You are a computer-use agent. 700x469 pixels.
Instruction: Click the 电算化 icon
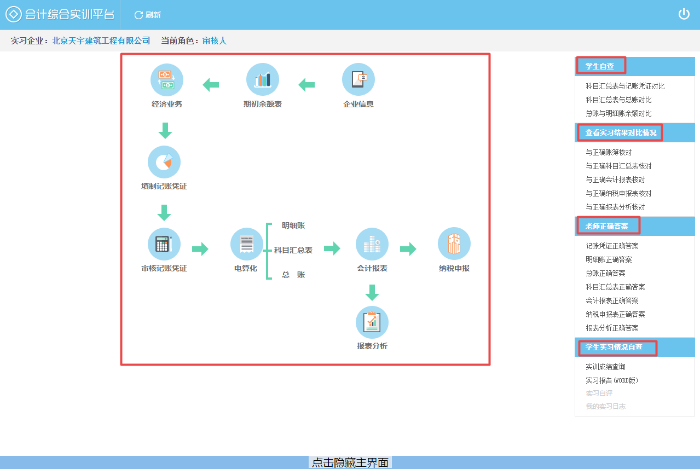coord(246,244)
